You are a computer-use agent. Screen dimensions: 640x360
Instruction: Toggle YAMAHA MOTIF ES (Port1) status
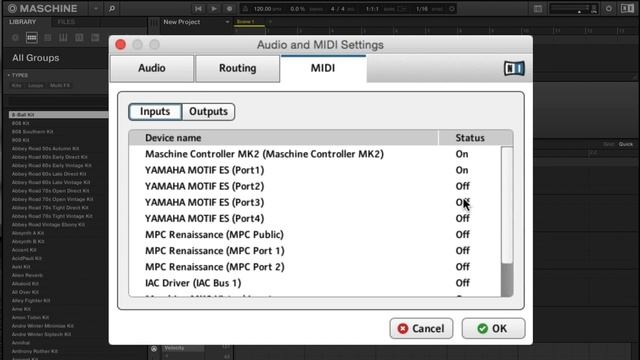tap(462, 170)
